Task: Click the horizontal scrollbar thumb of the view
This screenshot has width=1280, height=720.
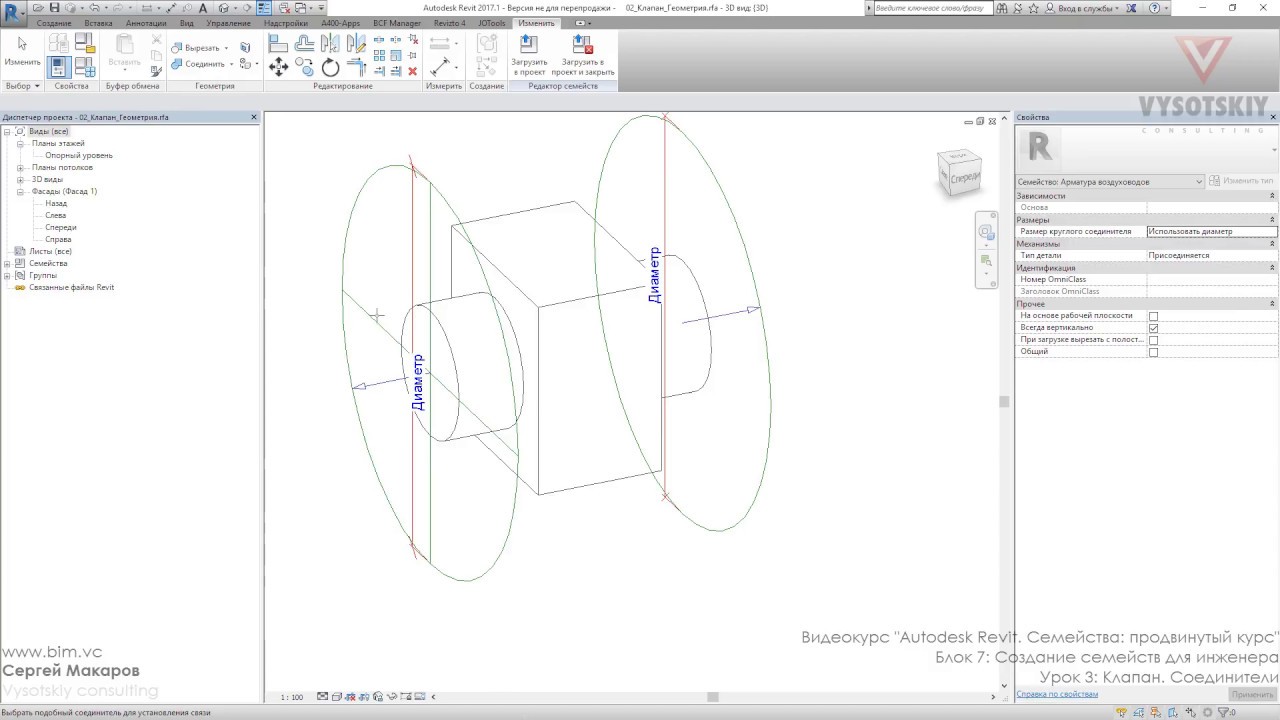Action: click(x=713, y=697)
